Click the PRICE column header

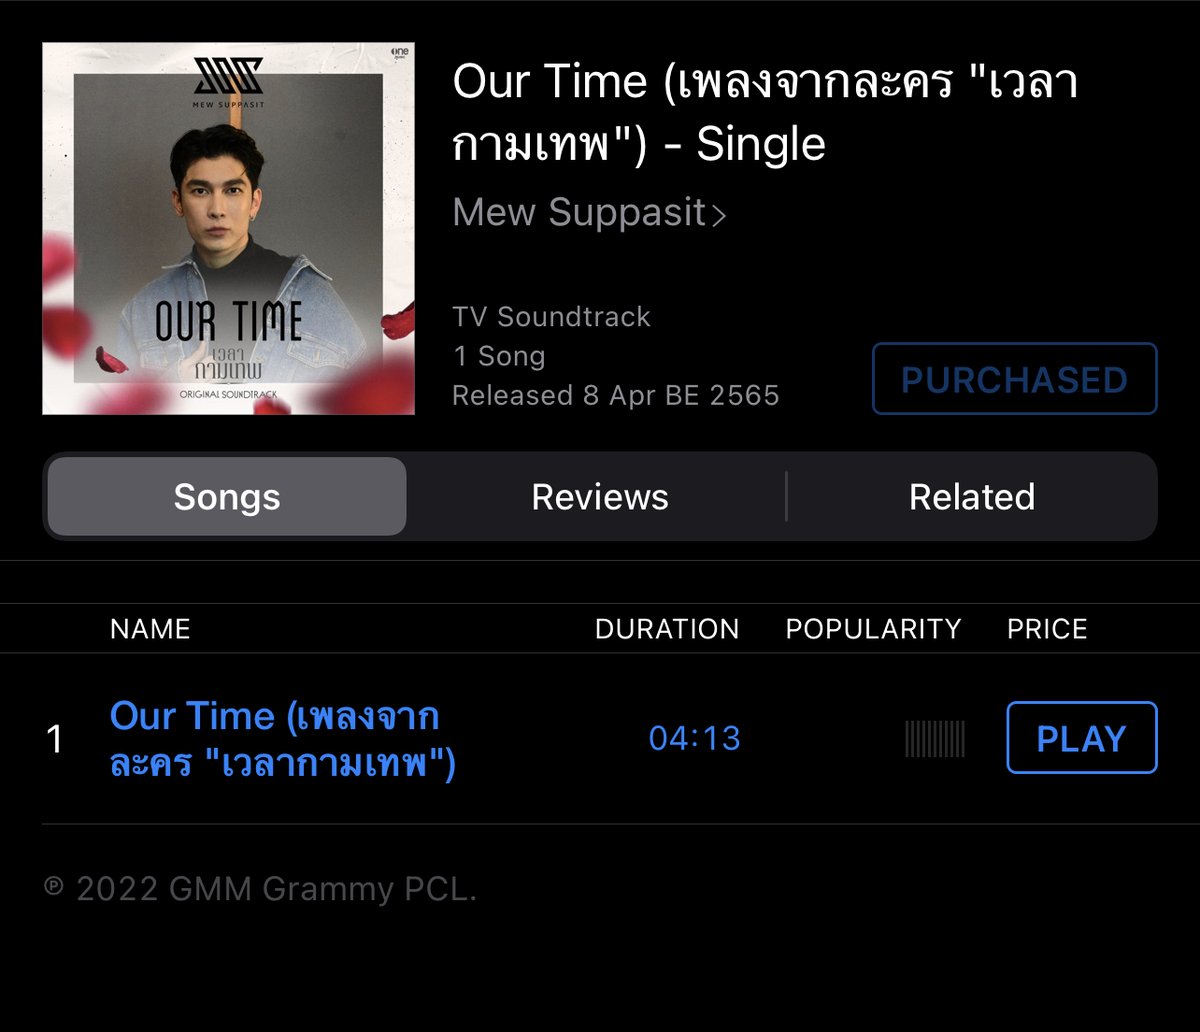point(1047,629)
